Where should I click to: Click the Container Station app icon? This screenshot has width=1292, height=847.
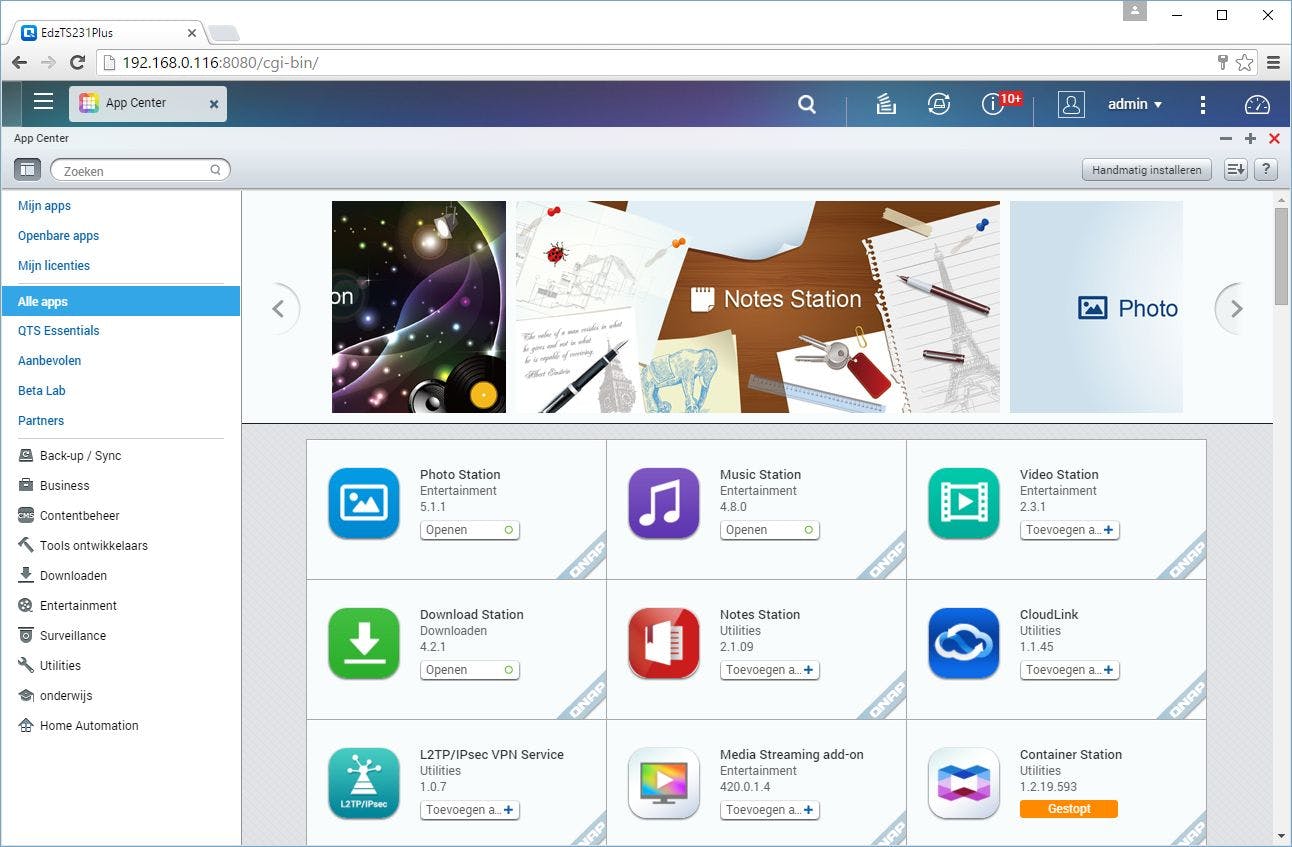(964, 783)
